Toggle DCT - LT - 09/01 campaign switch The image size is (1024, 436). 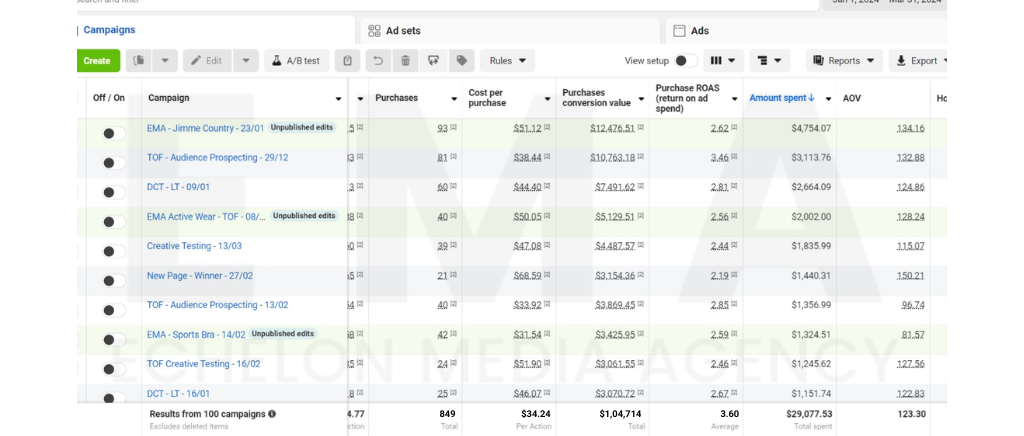click(x=114, y=192)
